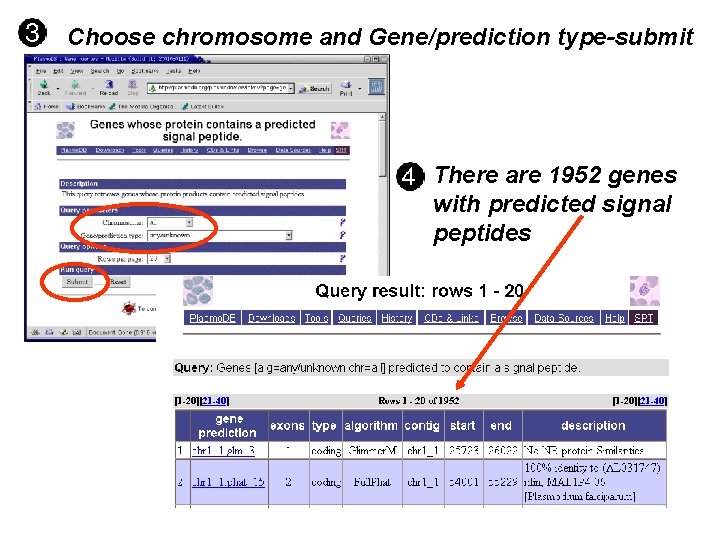Click the Composer icon in status bar

click(64, 332)
